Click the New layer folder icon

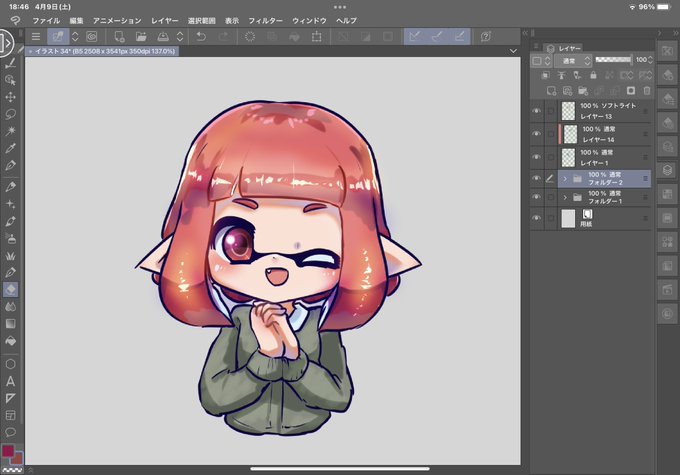583,91
